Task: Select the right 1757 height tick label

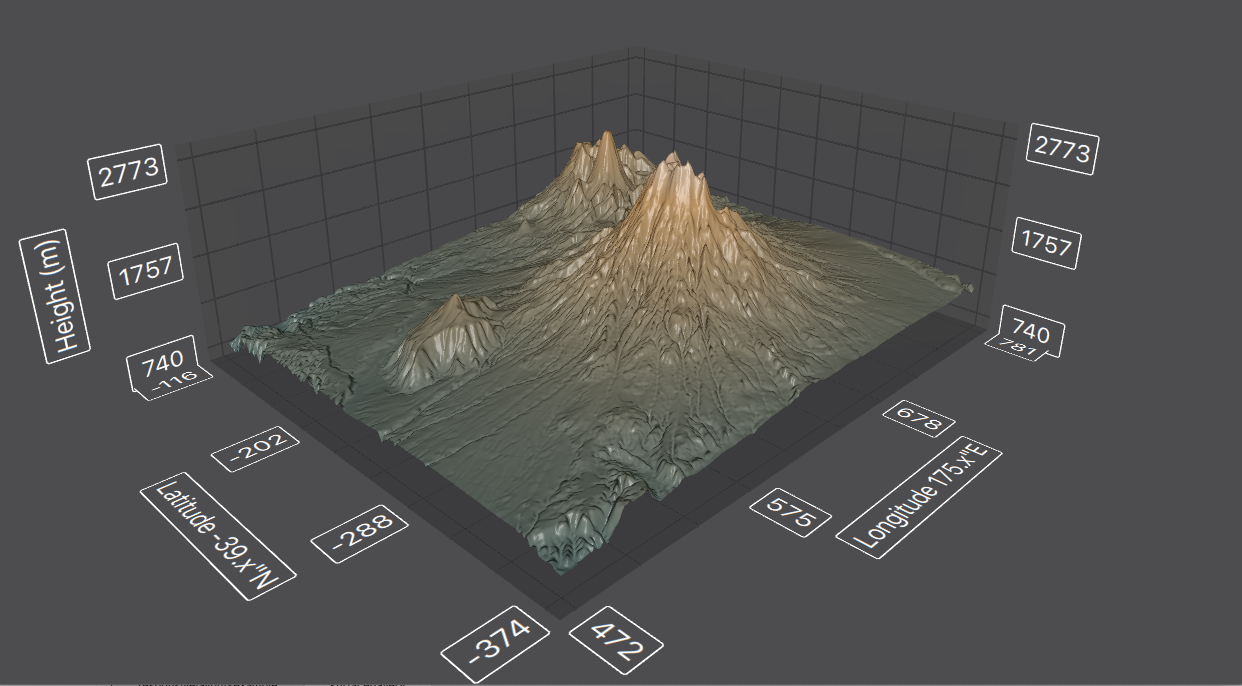Action: (1048, 243)
